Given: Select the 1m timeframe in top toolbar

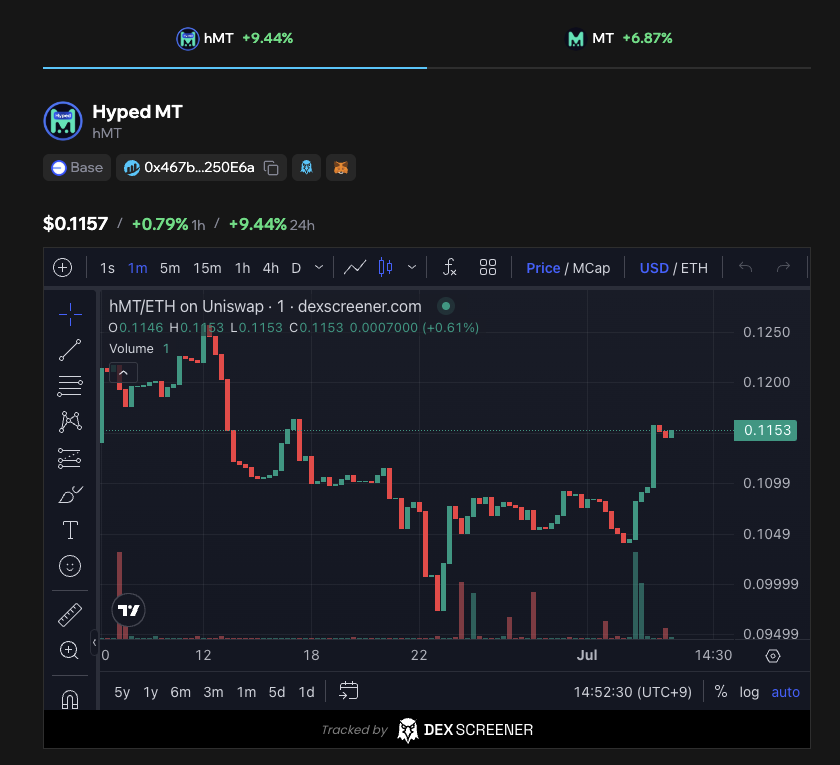Looking at the screenshot, I should (138, 268).
